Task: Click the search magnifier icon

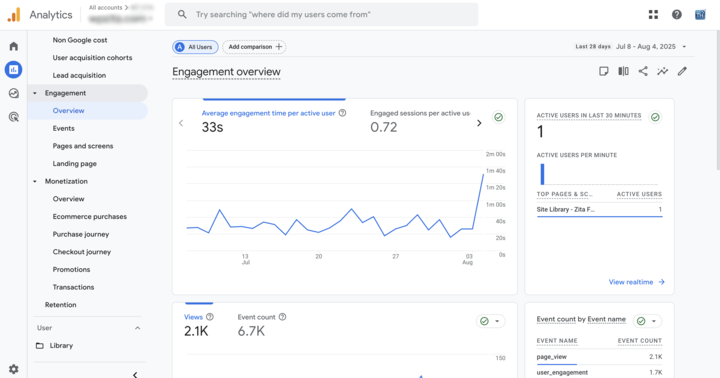Action: [182, 15]
